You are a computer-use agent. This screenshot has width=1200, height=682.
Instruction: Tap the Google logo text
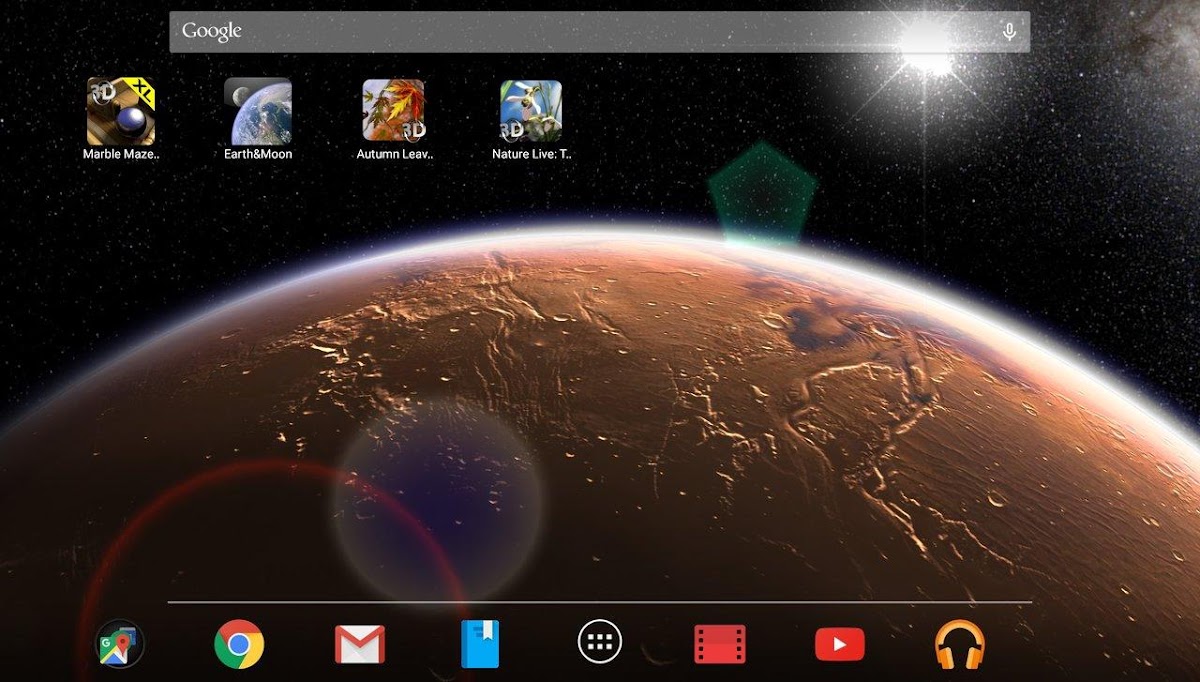coord(212,32)
